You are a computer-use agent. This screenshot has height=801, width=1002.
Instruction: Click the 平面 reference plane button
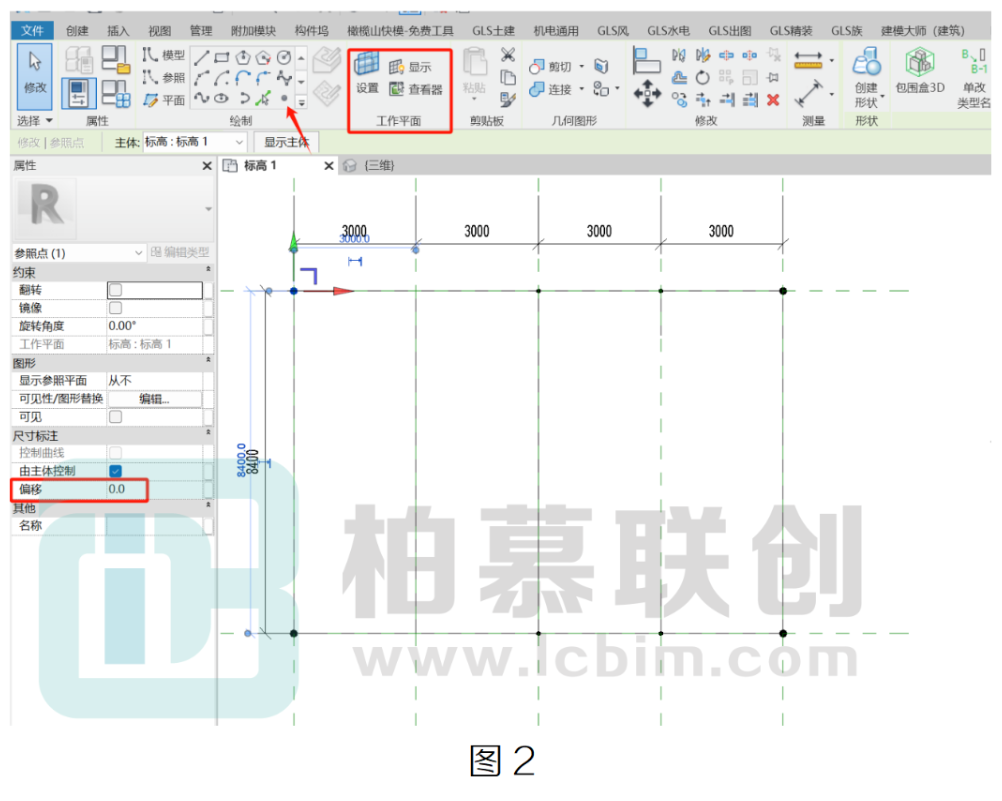tap(164, 100)
